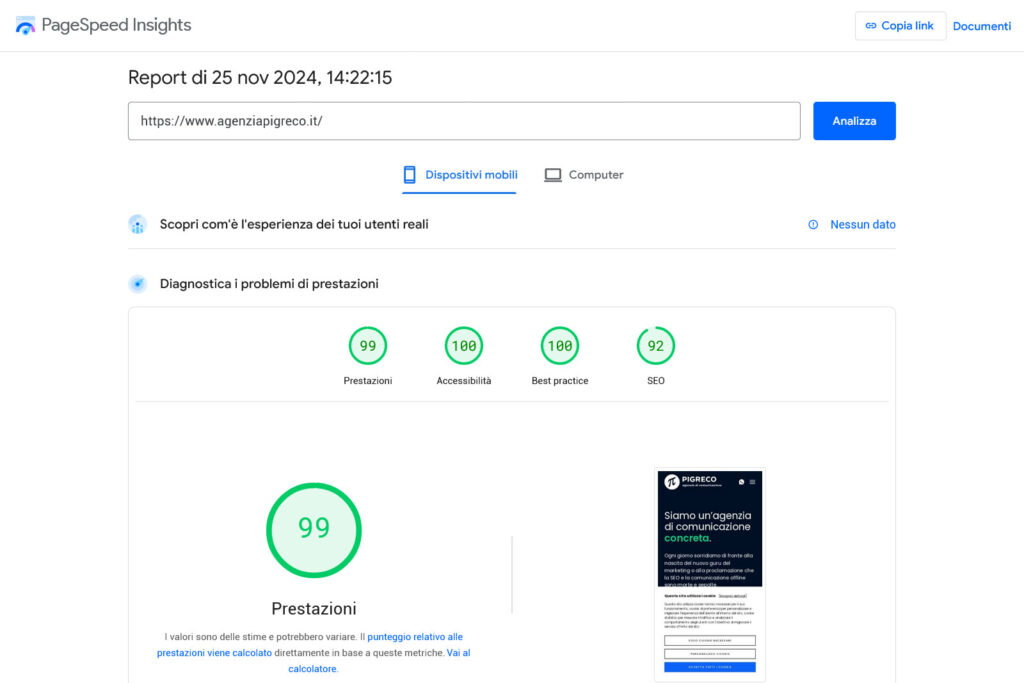1024x683 pixels.
Task: Select the Prestazioni 99 score gauge
Action: [368, 345]
